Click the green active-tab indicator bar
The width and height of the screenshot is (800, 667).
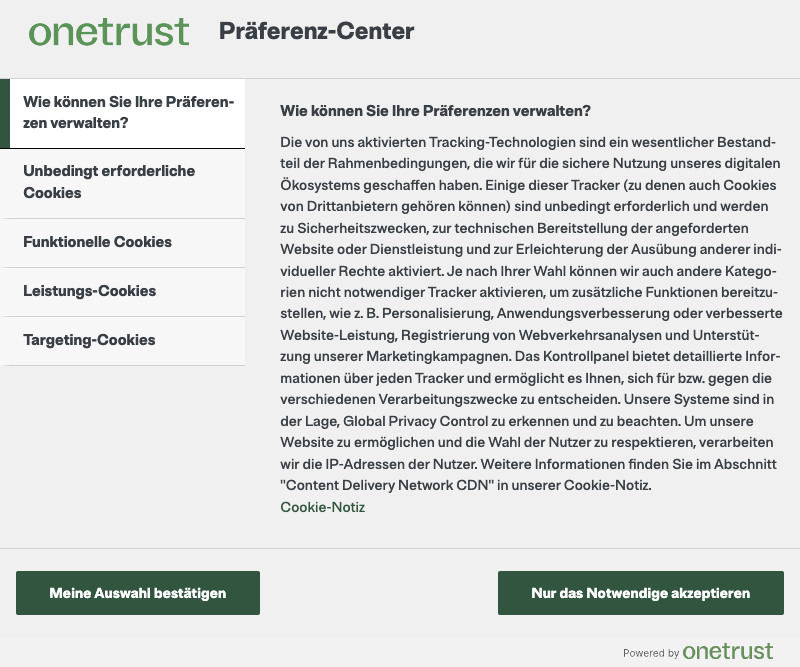[4, 113]
